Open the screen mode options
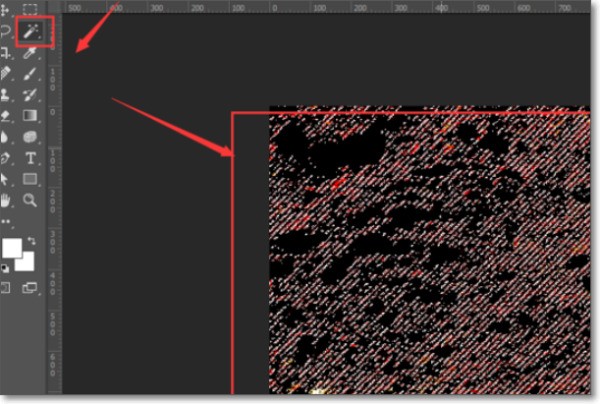The image size is (600, 404). tap(30, 288)
